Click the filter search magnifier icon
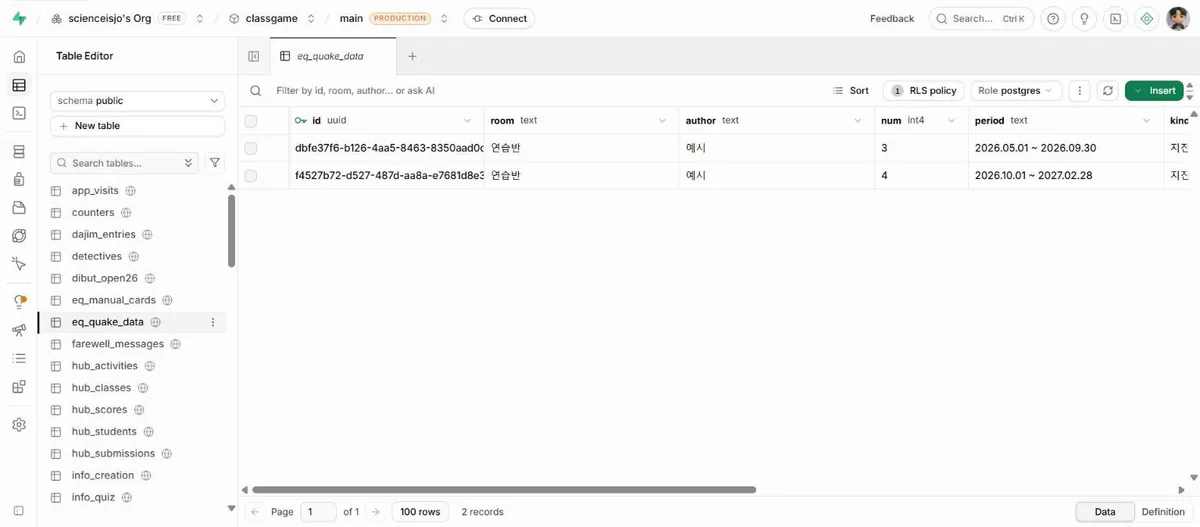Screen dimensions: 1200x527 [x=256, y=90]
